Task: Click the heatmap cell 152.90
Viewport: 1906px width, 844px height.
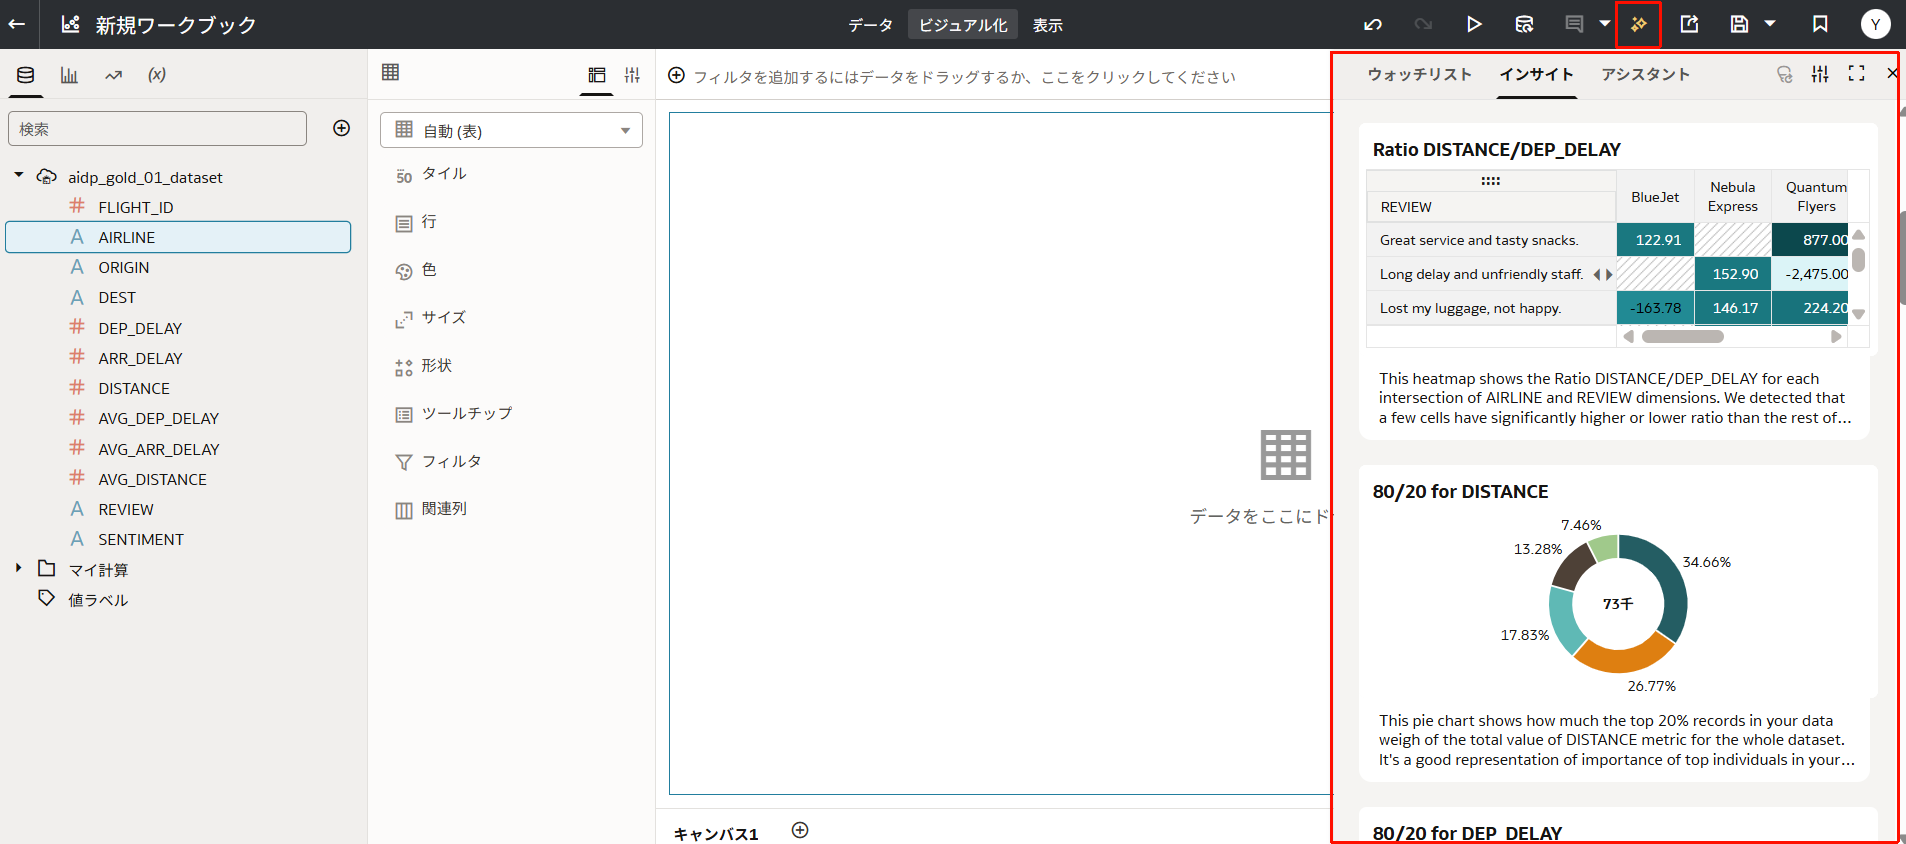Action: coord(1733,274)
